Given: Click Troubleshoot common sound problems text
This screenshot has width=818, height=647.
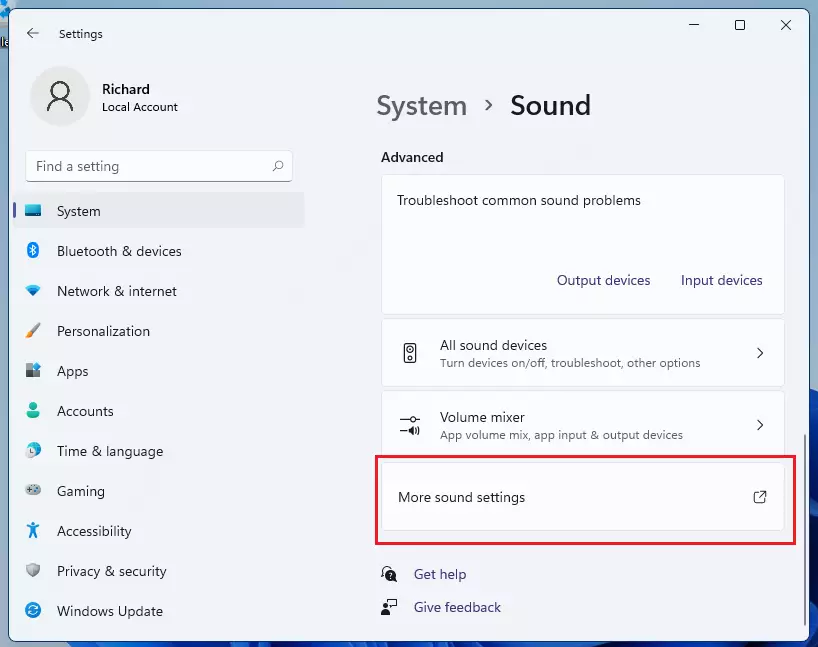Looking at the screenshot, I should (x=519, y=200).
